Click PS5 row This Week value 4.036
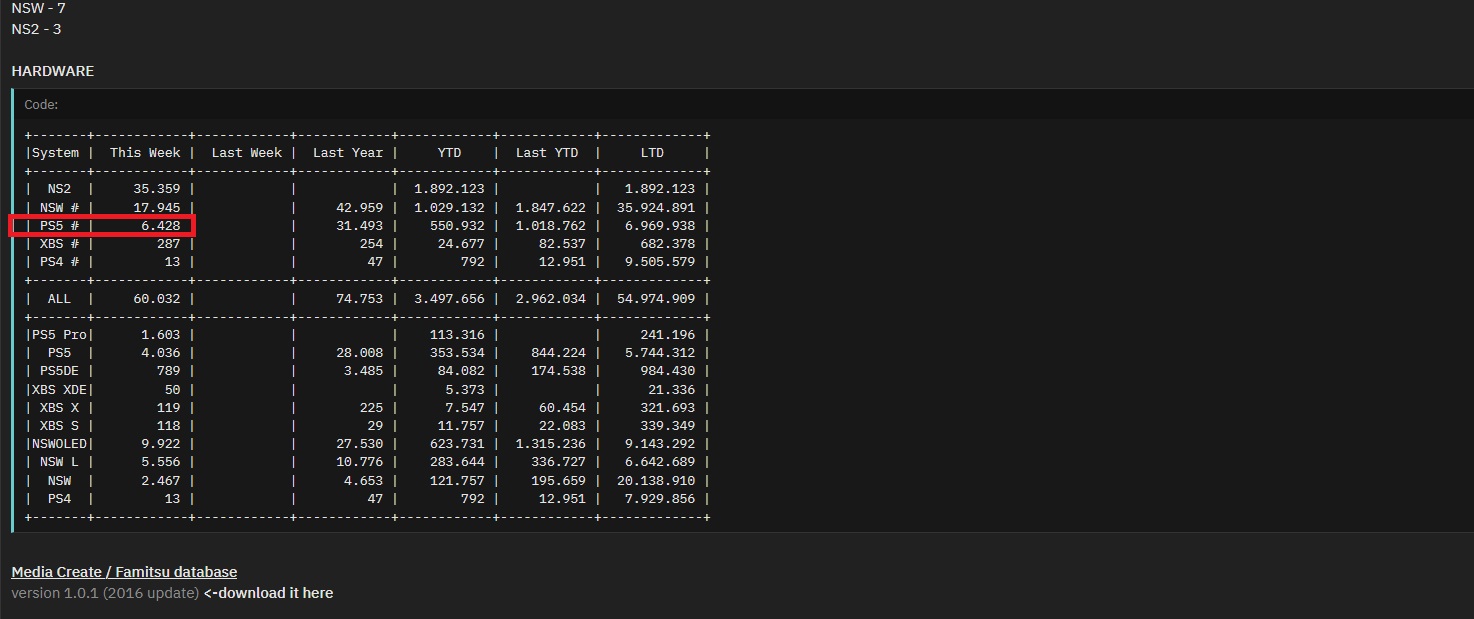Viewport: 1474px width, 619px height. 161,353
